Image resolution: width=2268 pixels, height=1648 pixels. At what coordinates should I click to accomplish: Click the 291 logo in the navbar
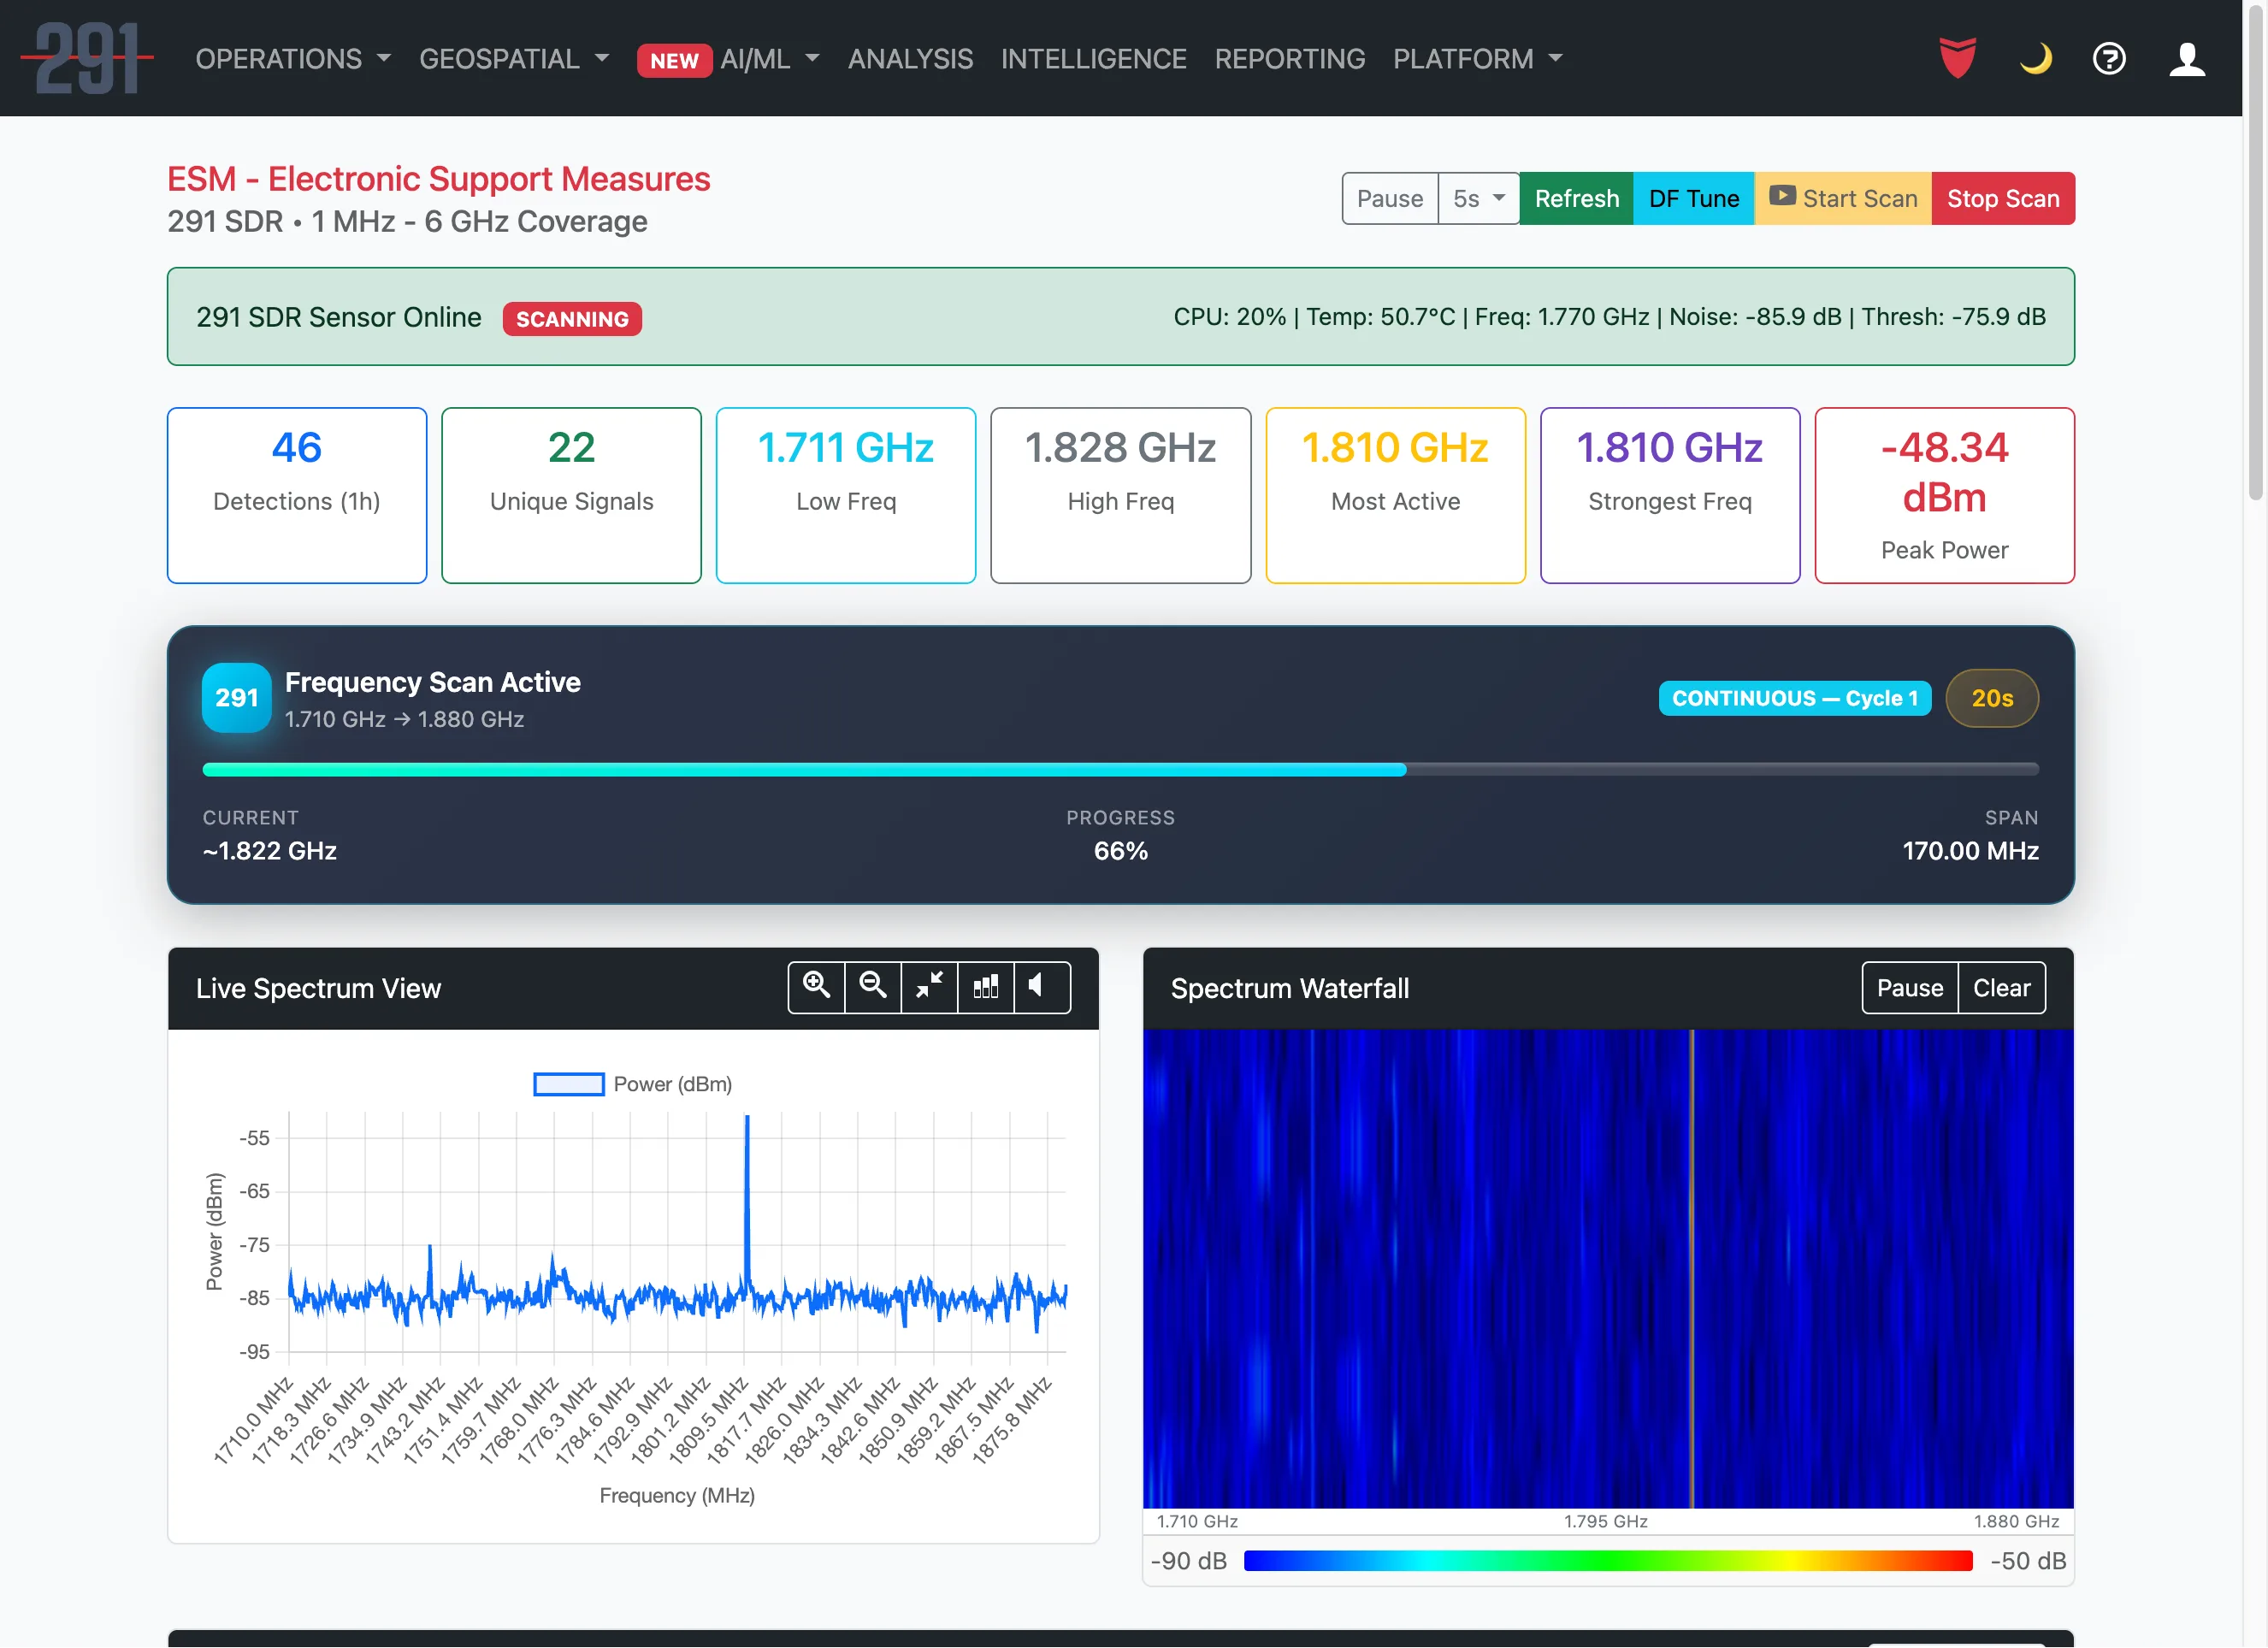click(x=87, y=58)
